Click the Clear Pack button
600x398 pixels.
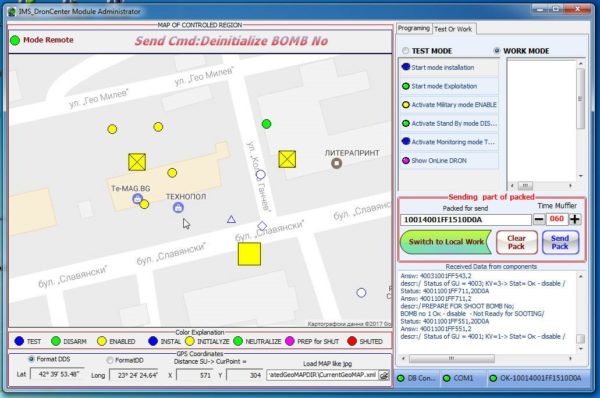click(x=517, y=242)
